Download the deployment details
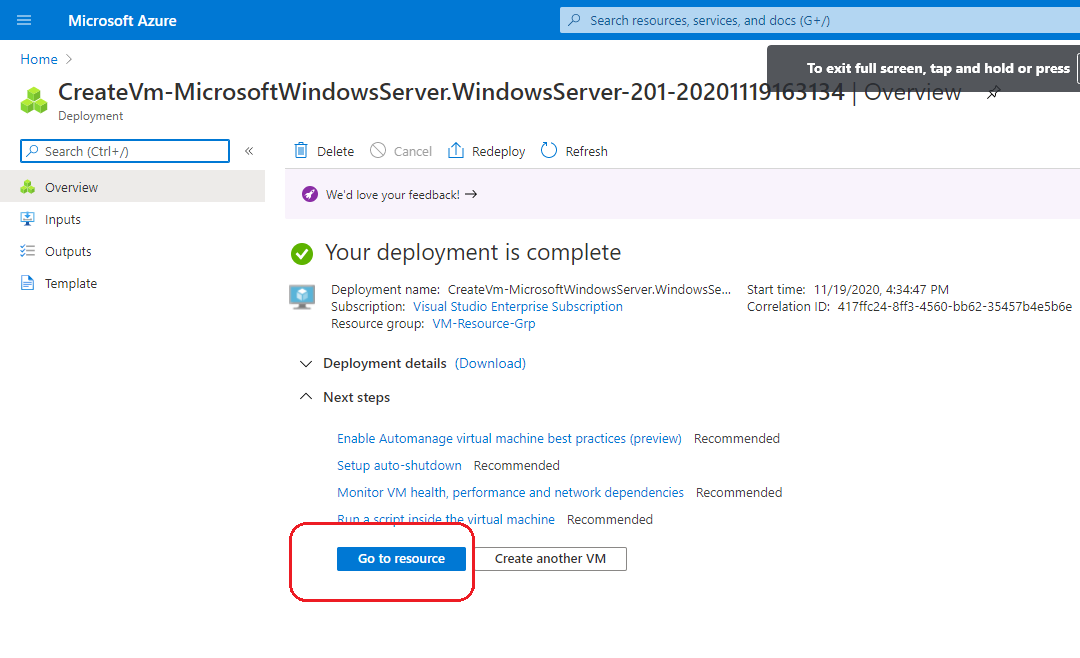1080x658 pixels. click(x=490, y=363)
